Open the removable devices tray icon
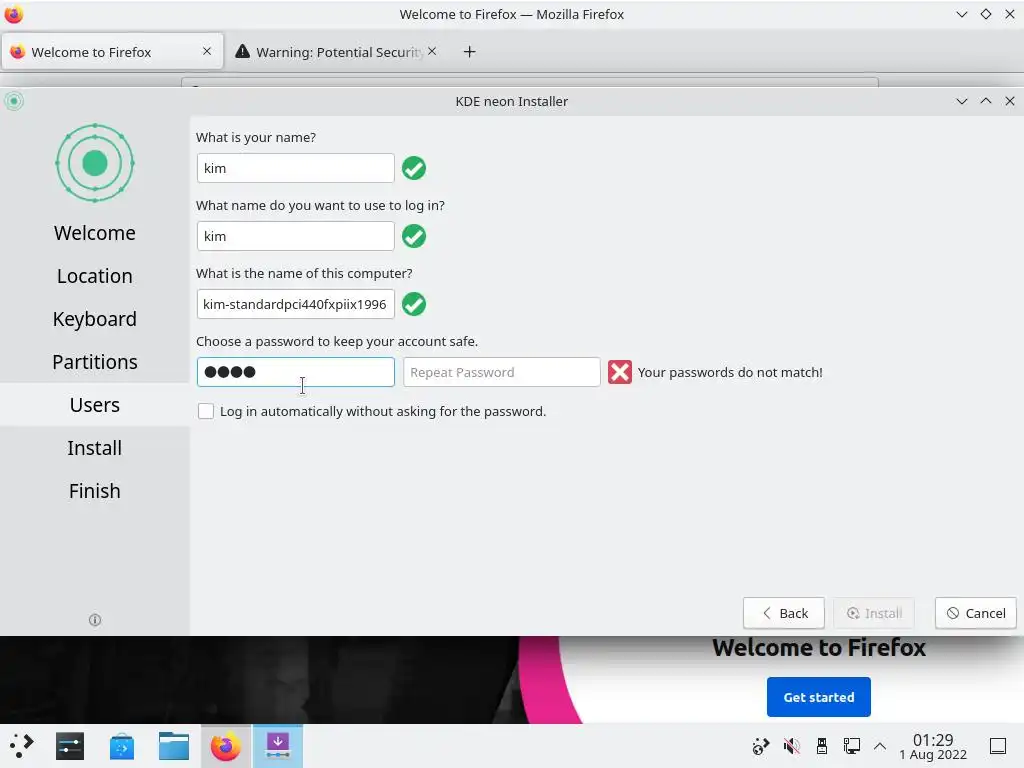This screenshot has height=768, width=1024. coord(822,746)
